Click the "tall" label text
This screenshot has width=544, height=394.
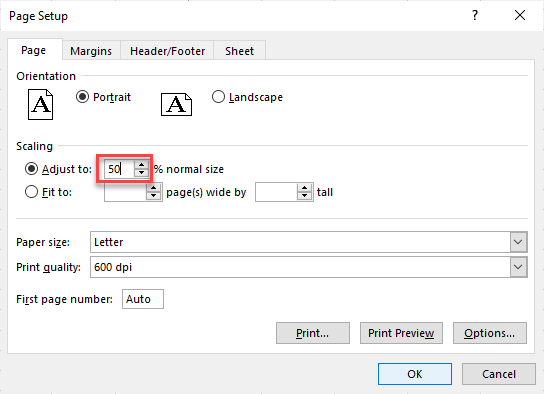tap(325, 192)
